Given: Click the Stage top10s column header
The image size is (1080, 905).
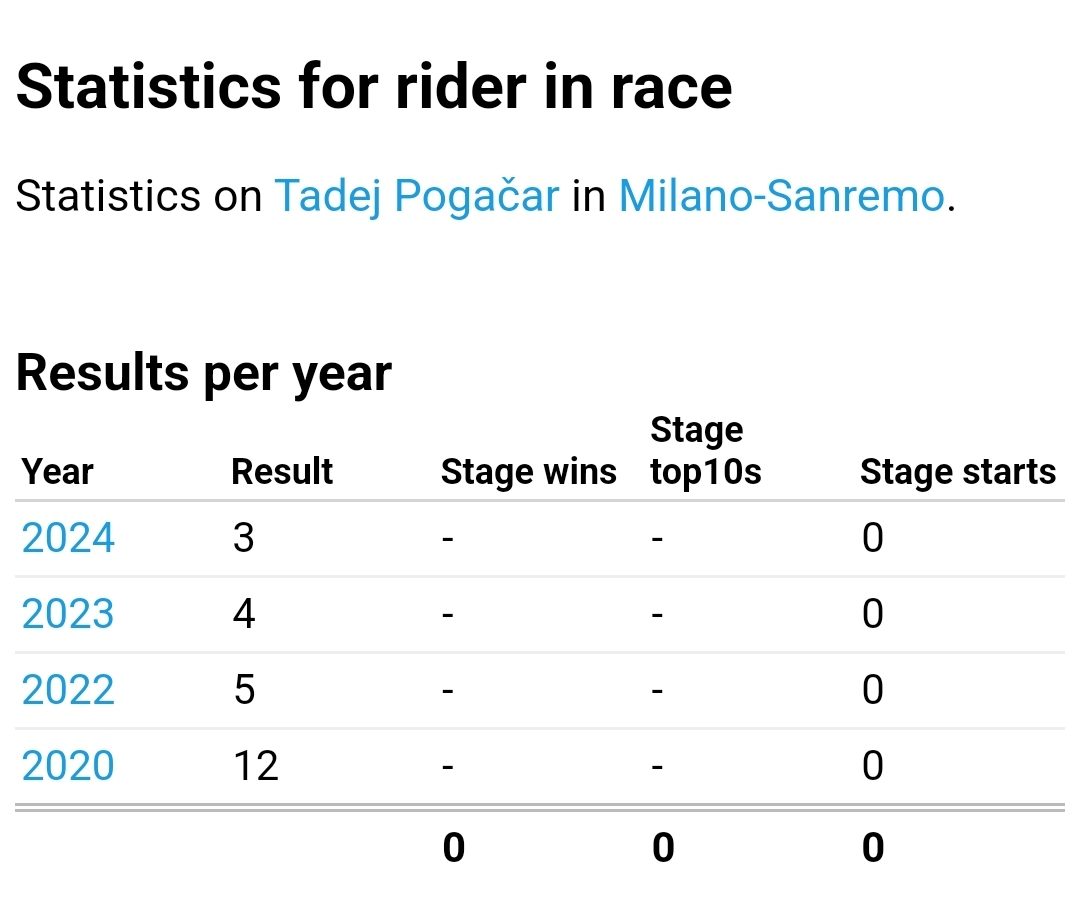Looking at the screenshot, I should coord(705,451).
